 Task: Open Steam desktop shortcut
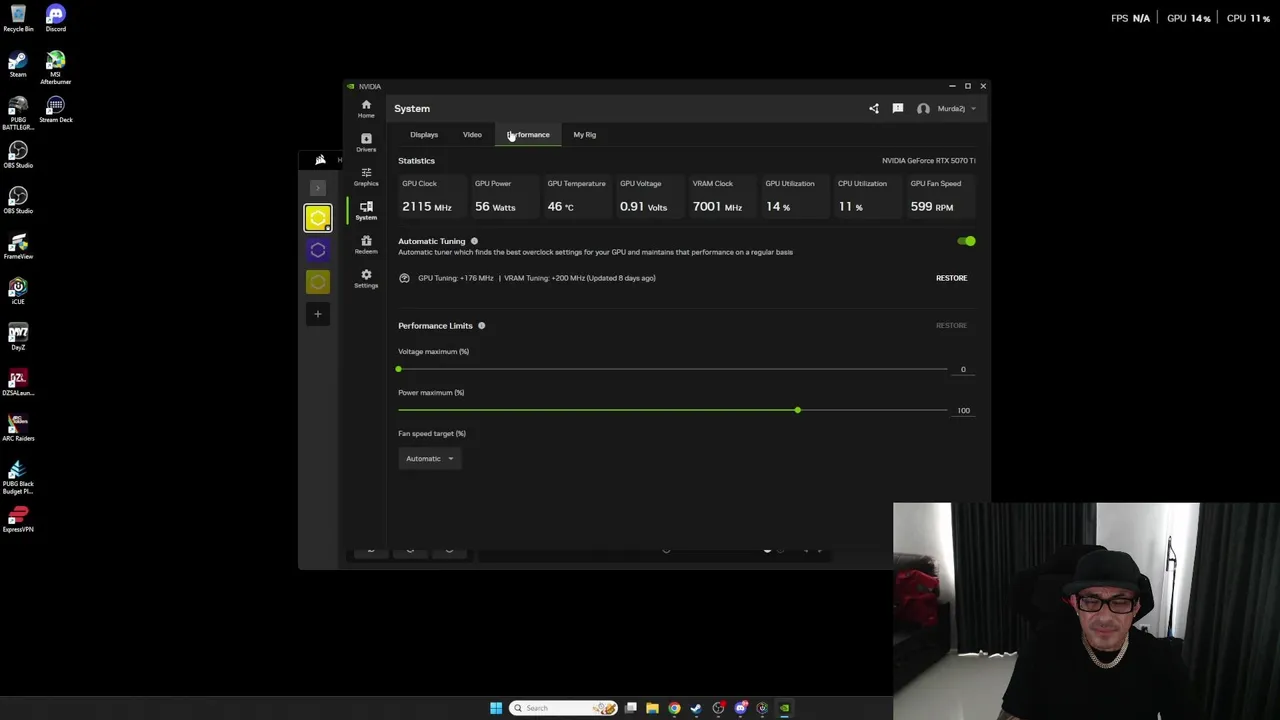click(18, 64)
